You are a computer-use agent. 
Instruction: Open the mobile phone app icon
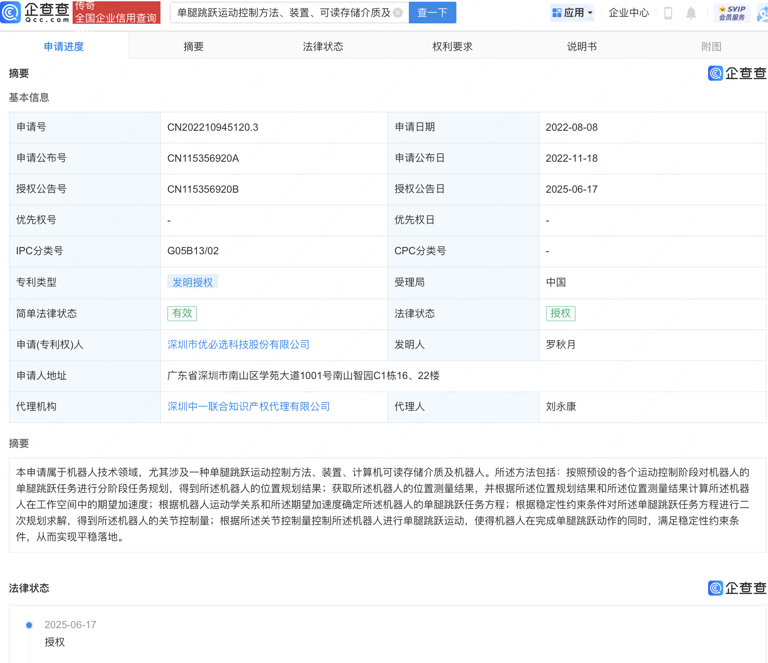pos(668,13)
